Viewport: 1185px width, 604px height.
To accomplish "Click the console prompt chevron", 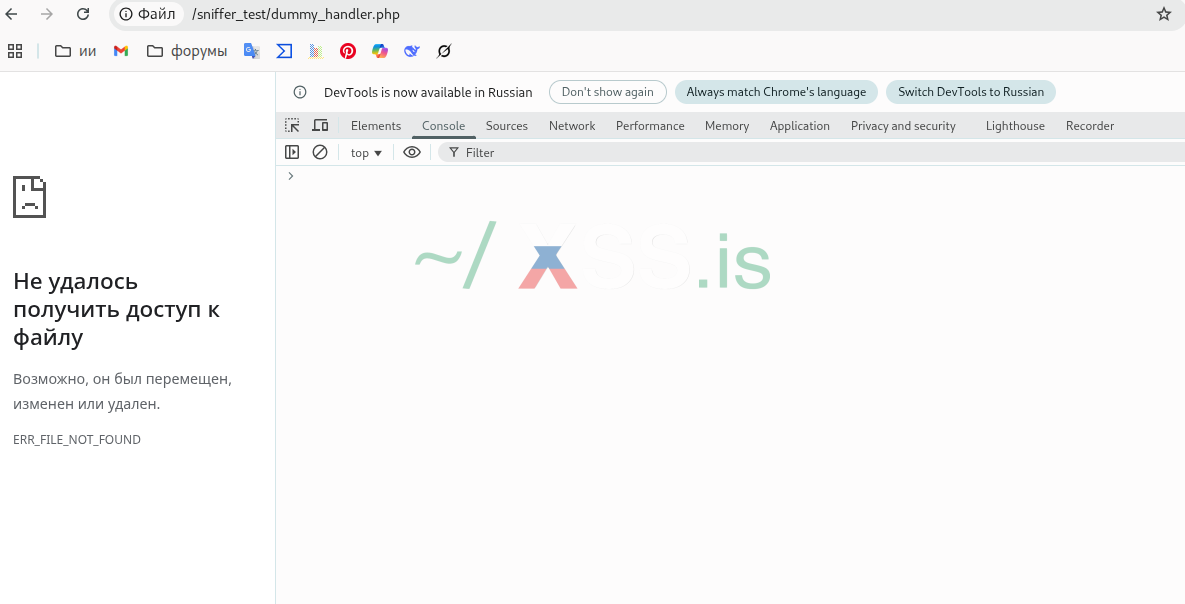I will pos(290,176).
